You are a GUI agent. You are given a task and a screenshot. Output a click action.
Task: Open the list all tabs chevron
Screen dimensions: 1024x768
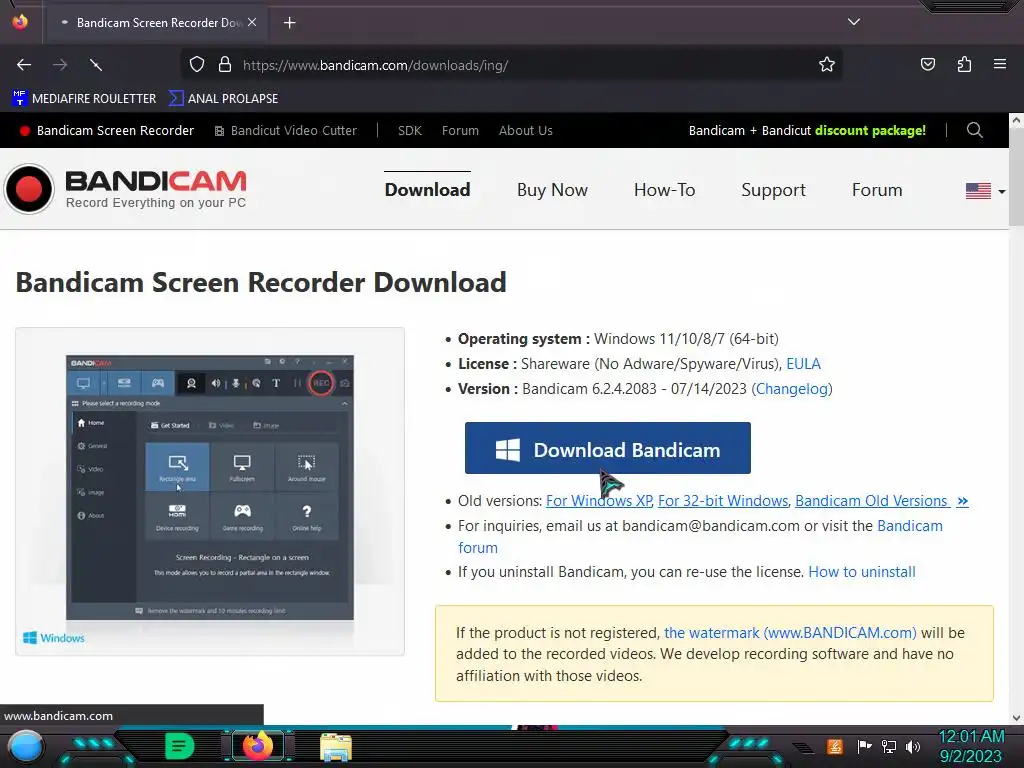854,22
